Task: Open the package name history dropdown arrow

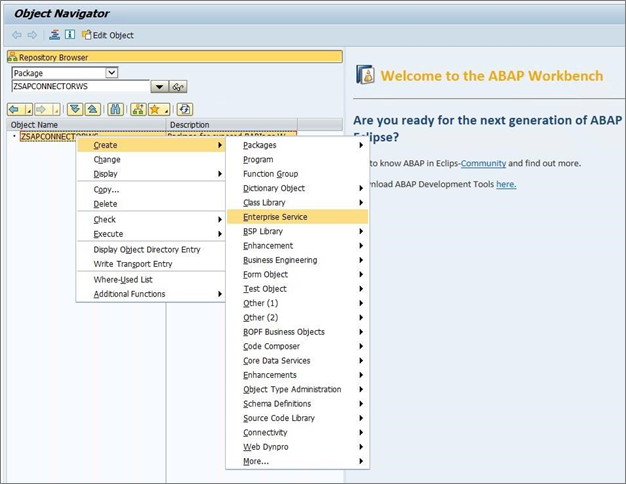Action: [x=158, y=87]
